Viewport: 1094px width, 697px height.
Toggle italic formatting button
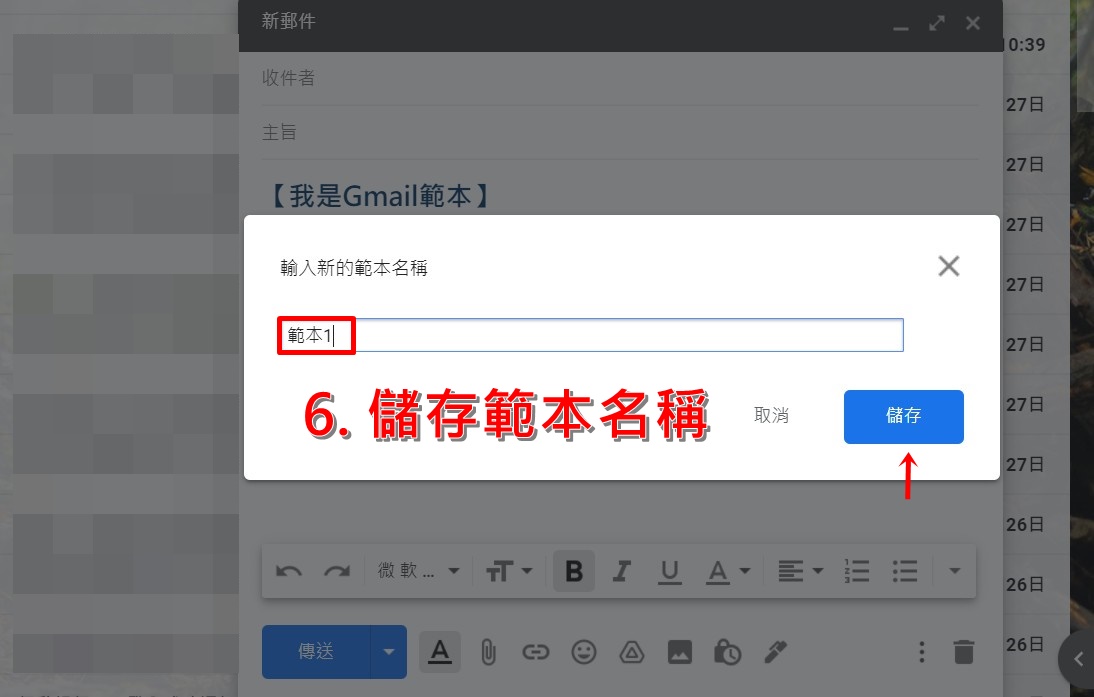(621, 571)
